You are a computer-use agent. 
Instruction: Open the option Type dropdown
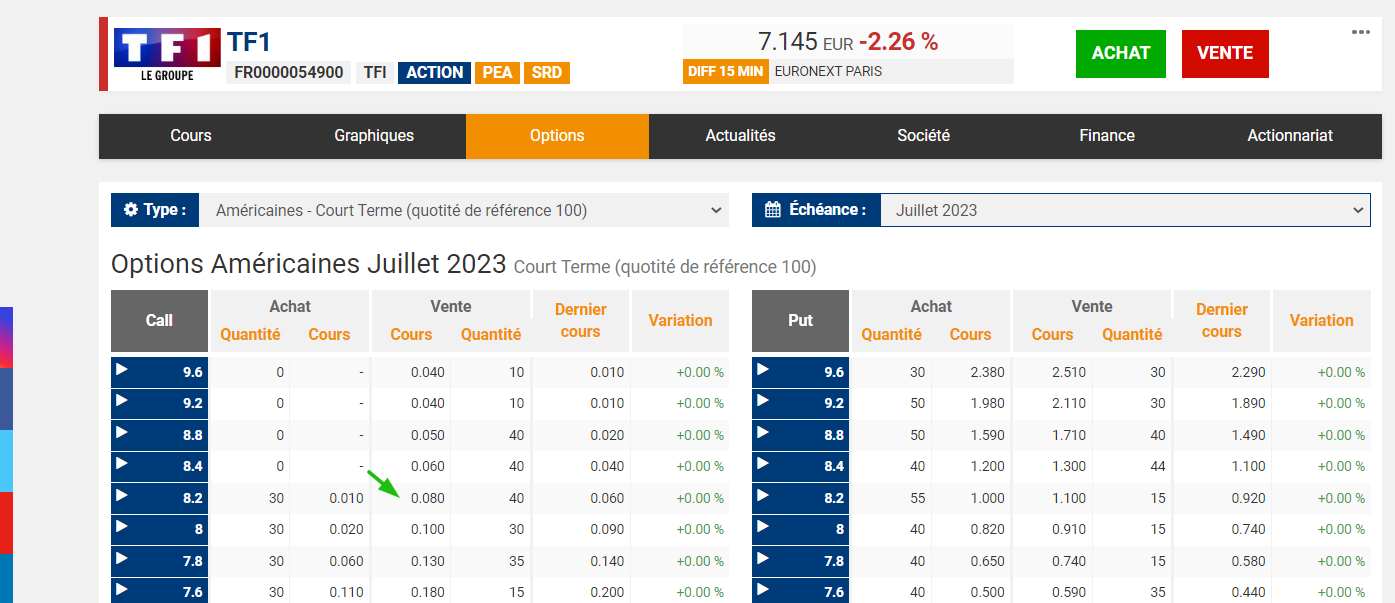click(x=464, y=210)
